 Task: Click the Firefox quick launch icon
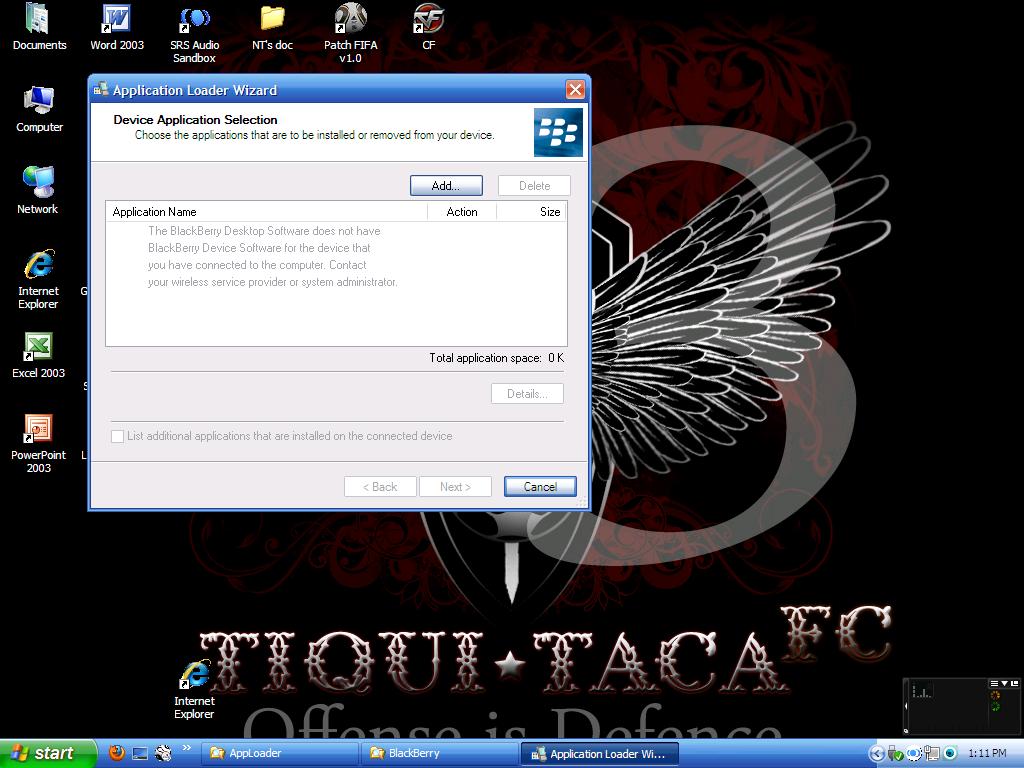(117, 753)
